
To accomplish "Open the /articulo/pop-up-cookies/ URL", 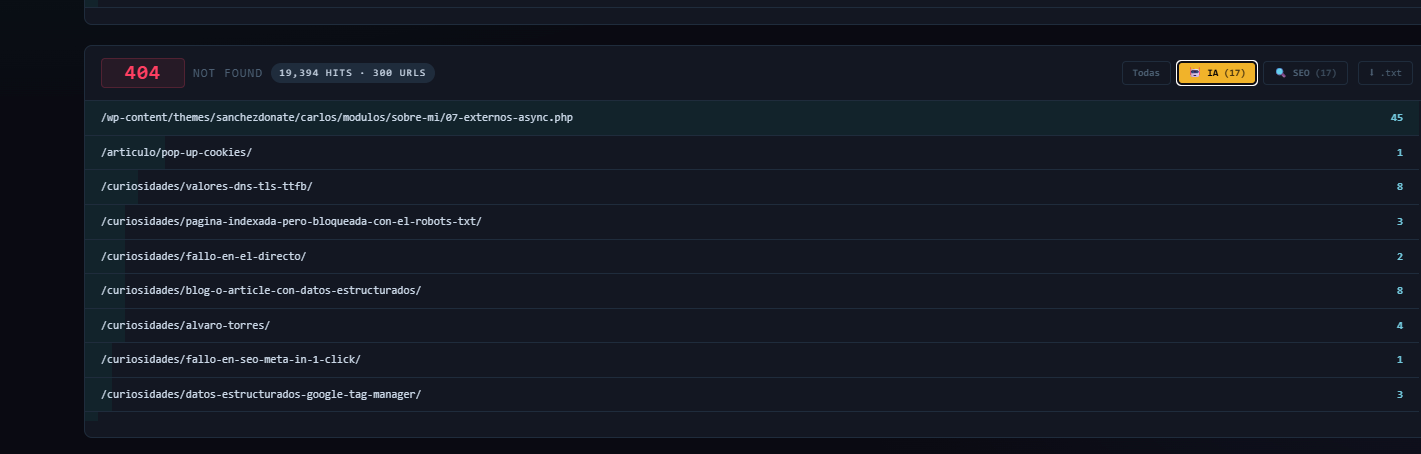I will click(177, 153).
